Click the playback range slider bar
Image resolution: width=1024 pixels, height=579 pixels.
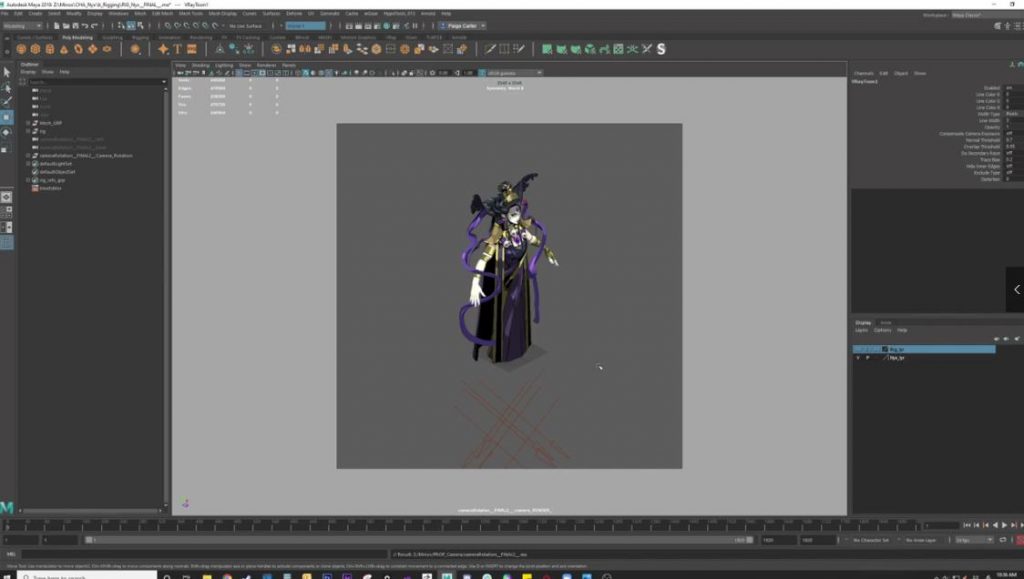point(418,540)
